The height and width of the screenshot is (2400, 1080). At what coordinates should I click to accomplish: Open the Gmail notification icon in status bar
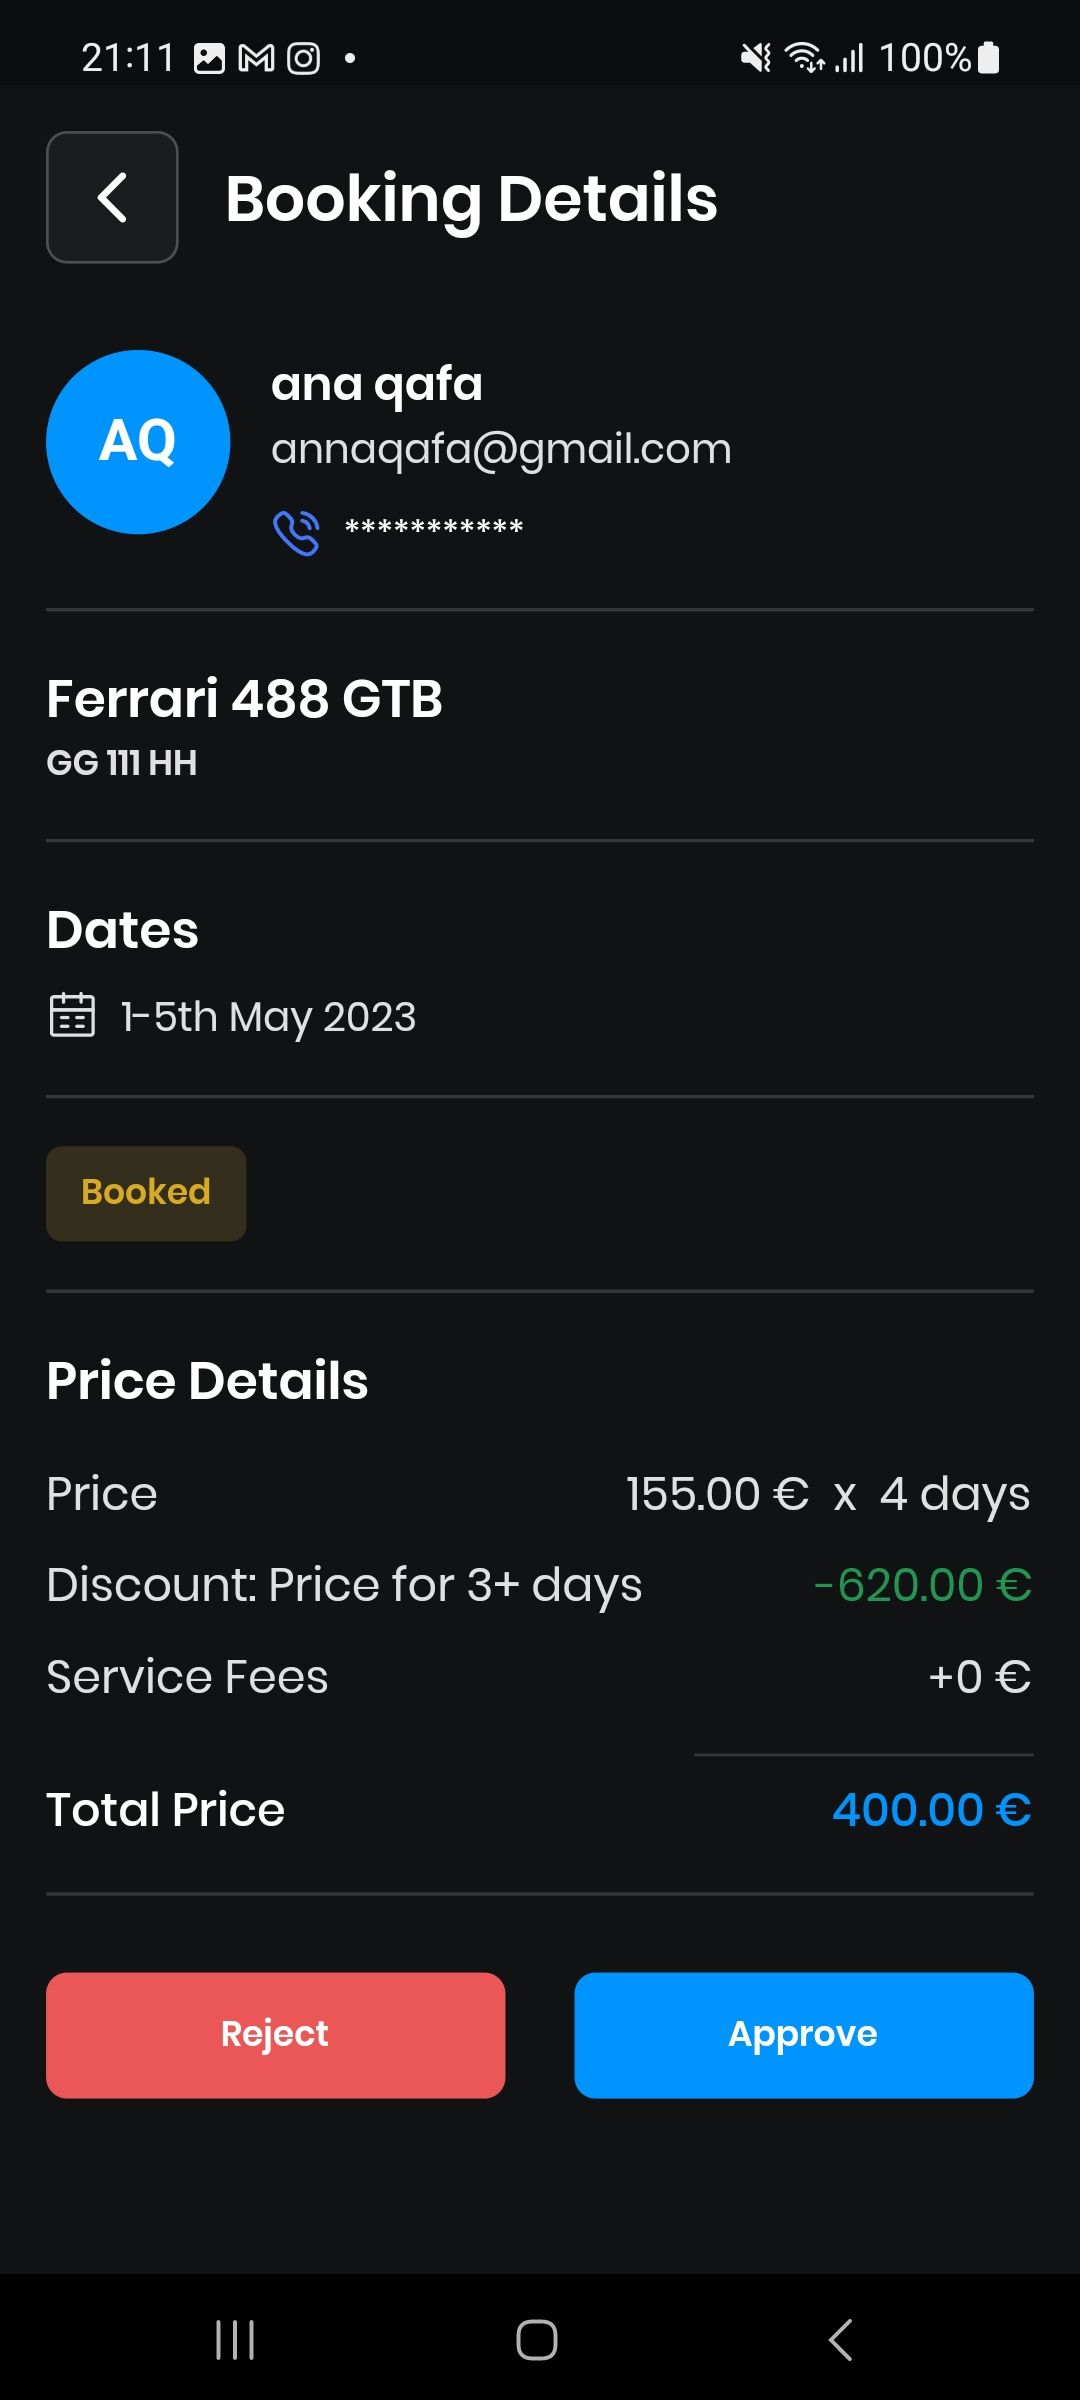(256, 59)
